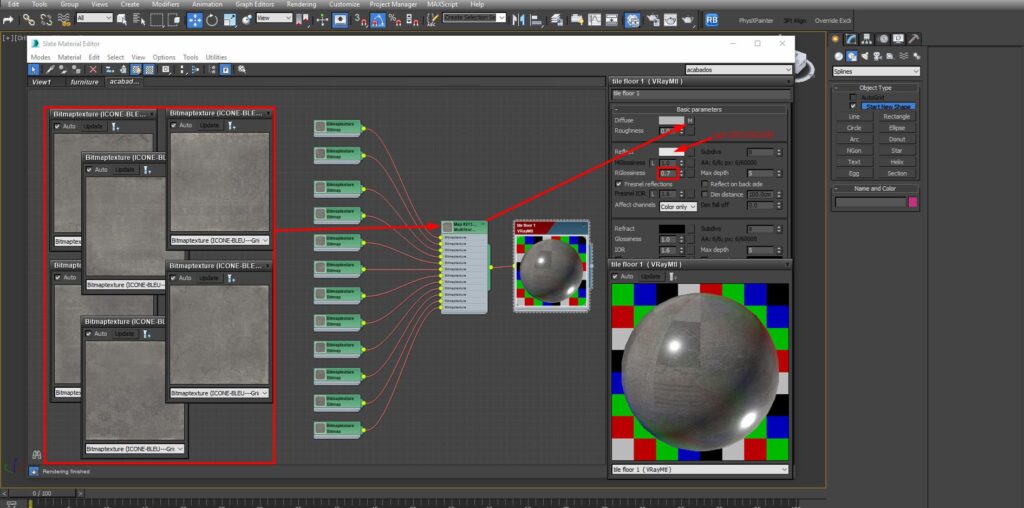
Task: Open the Create tab in Command Panel
Action: click(837, 39)
